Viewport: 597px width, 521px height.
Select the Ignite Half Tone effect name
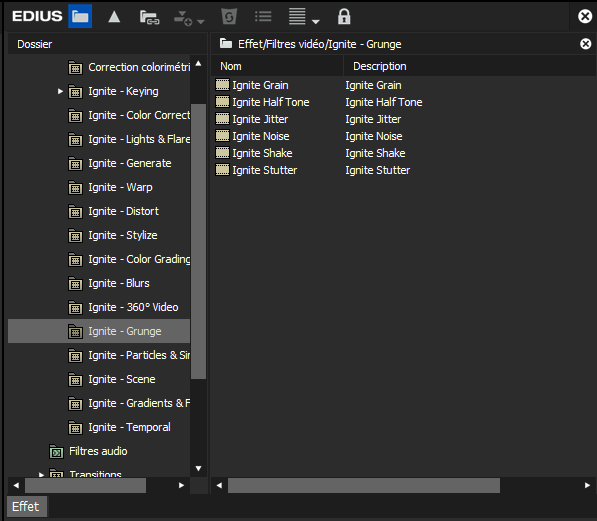pos(271,102)
